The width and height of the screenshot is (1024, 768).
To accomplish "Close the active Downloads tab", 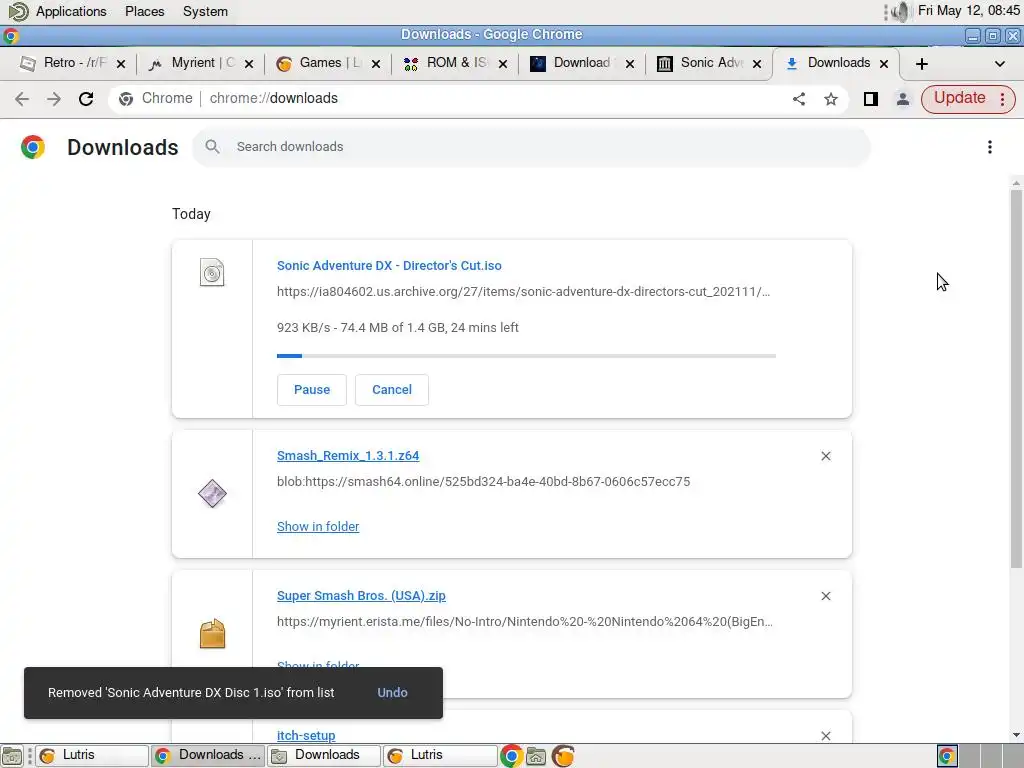I will (884, 64).
